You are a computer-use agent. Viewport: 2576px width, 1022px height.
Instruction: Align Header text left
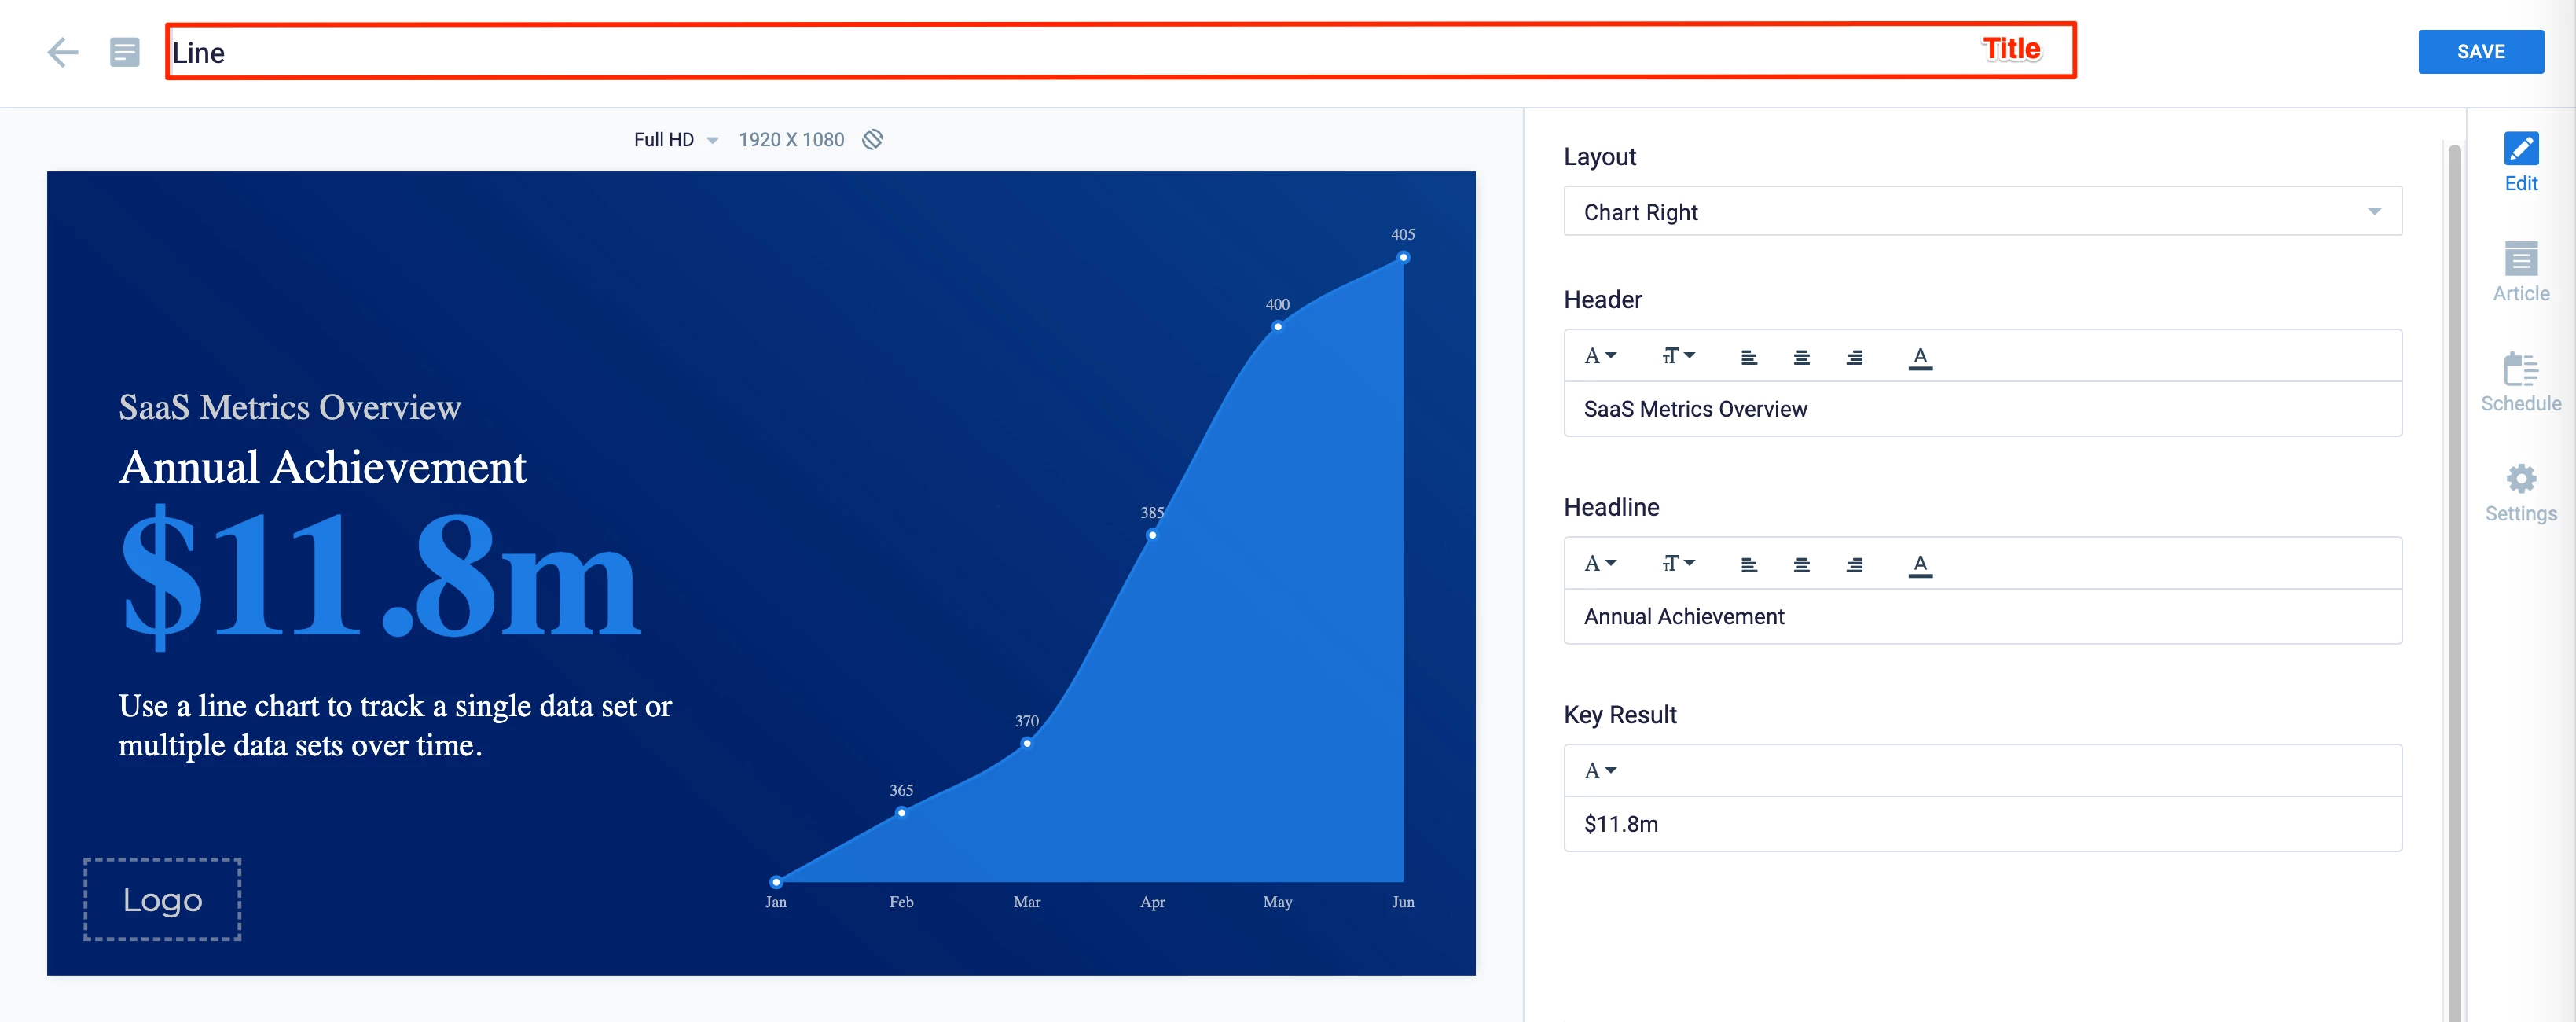pos(1748,357)
